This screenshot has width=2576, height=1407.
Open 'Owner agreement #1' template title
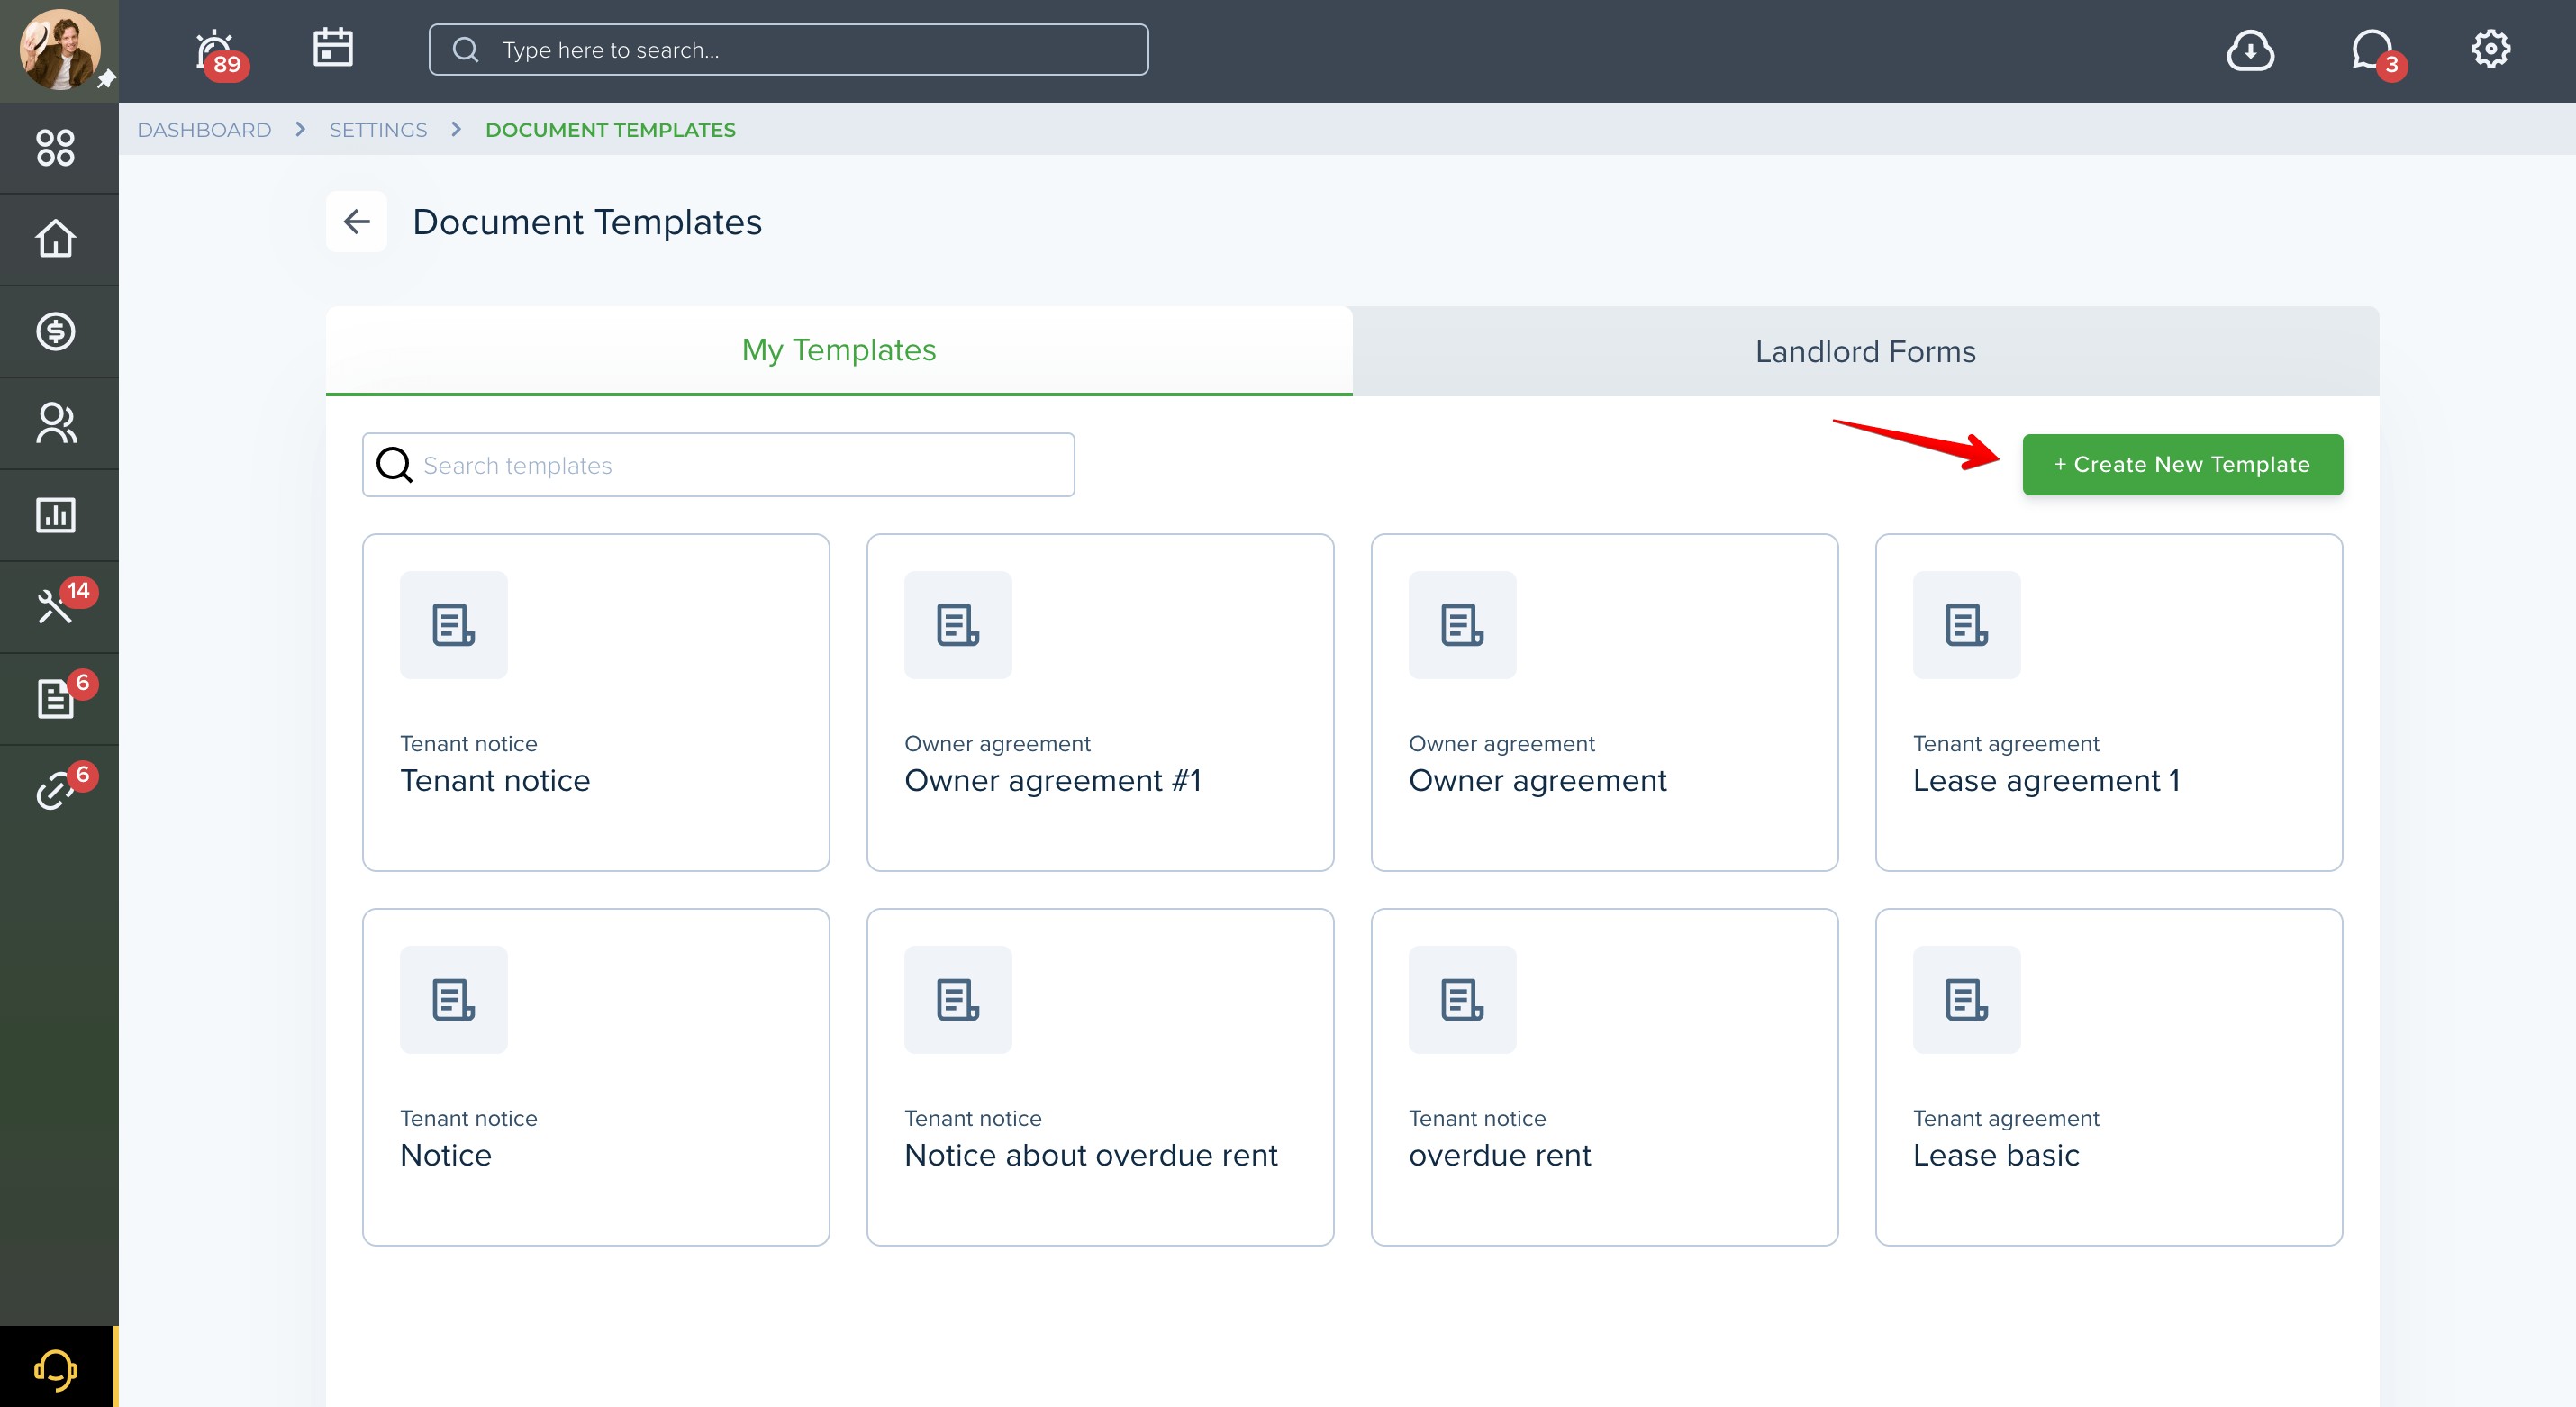click(x=1053, y=780)
